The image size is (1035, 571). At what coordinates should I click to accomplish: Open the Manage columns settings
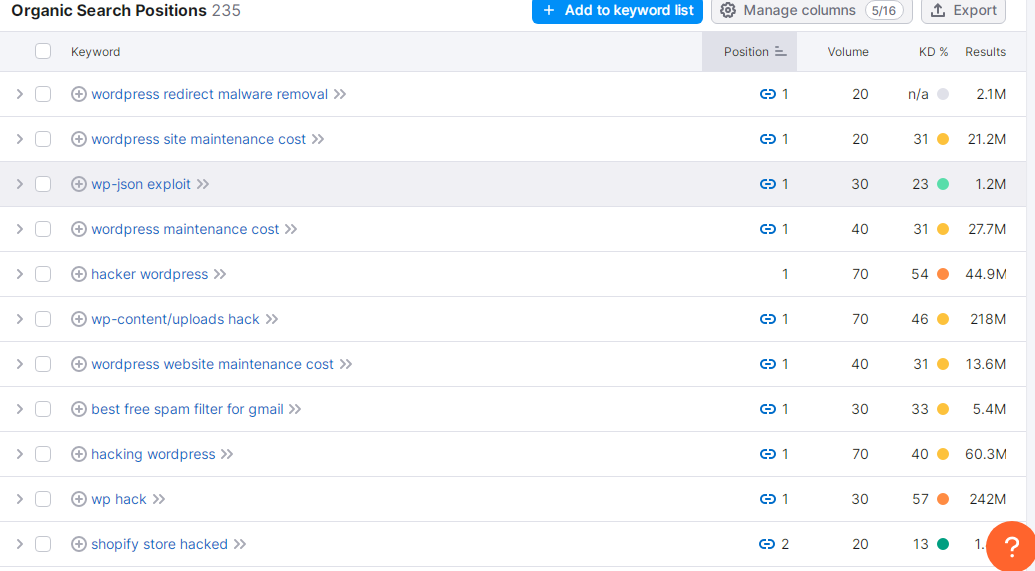811,11
